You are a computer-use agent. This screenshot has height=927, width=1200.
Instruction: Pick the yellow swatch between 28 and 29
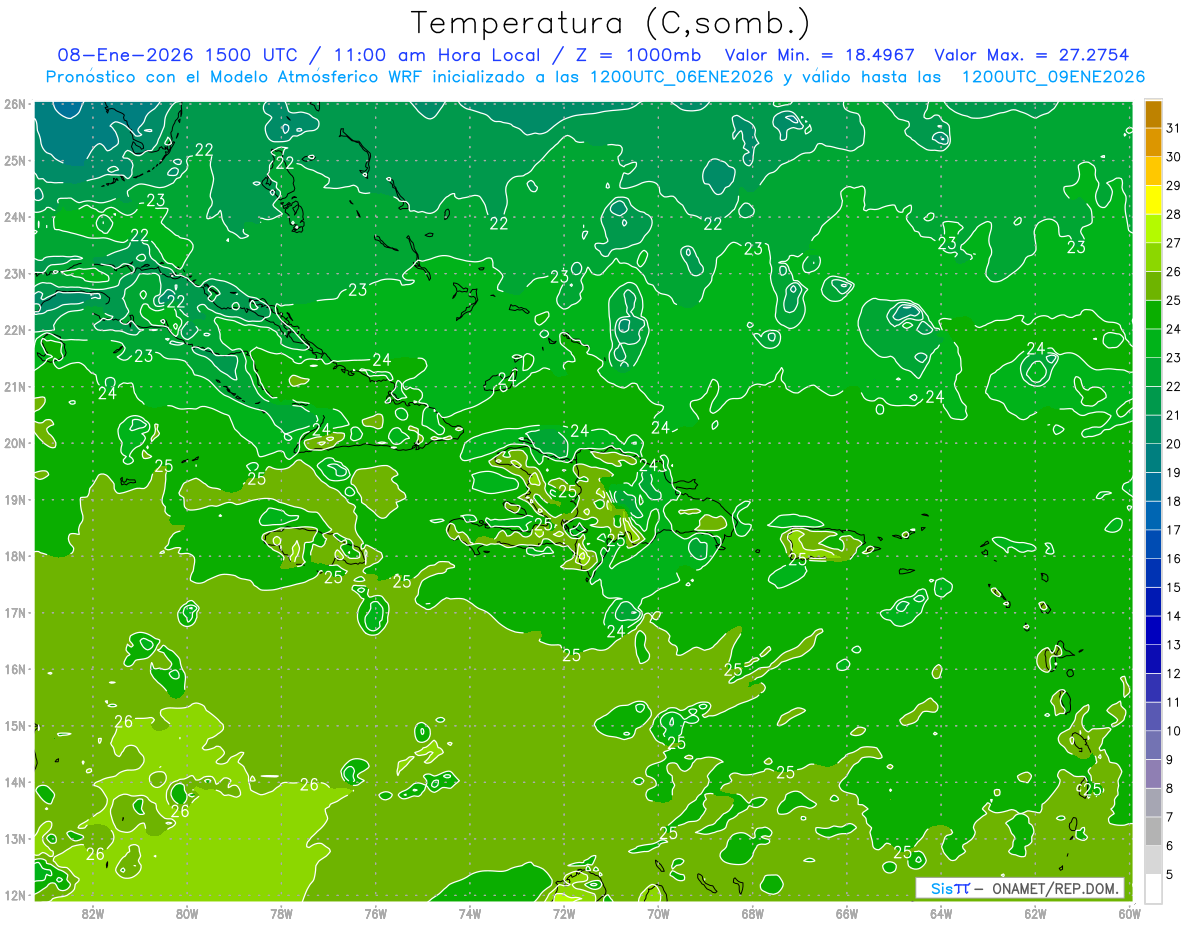[x=1152, y=200]
